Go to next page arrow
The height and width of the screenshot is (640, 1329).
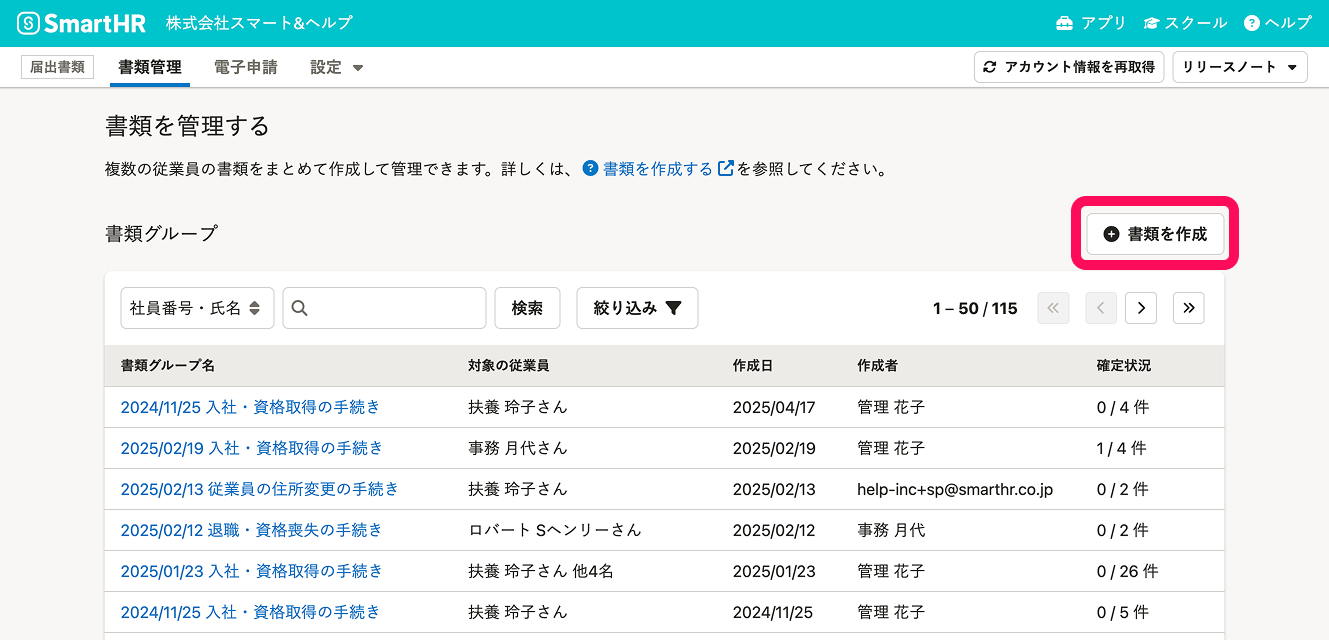pyautogui.click(x=1141, y=308)
